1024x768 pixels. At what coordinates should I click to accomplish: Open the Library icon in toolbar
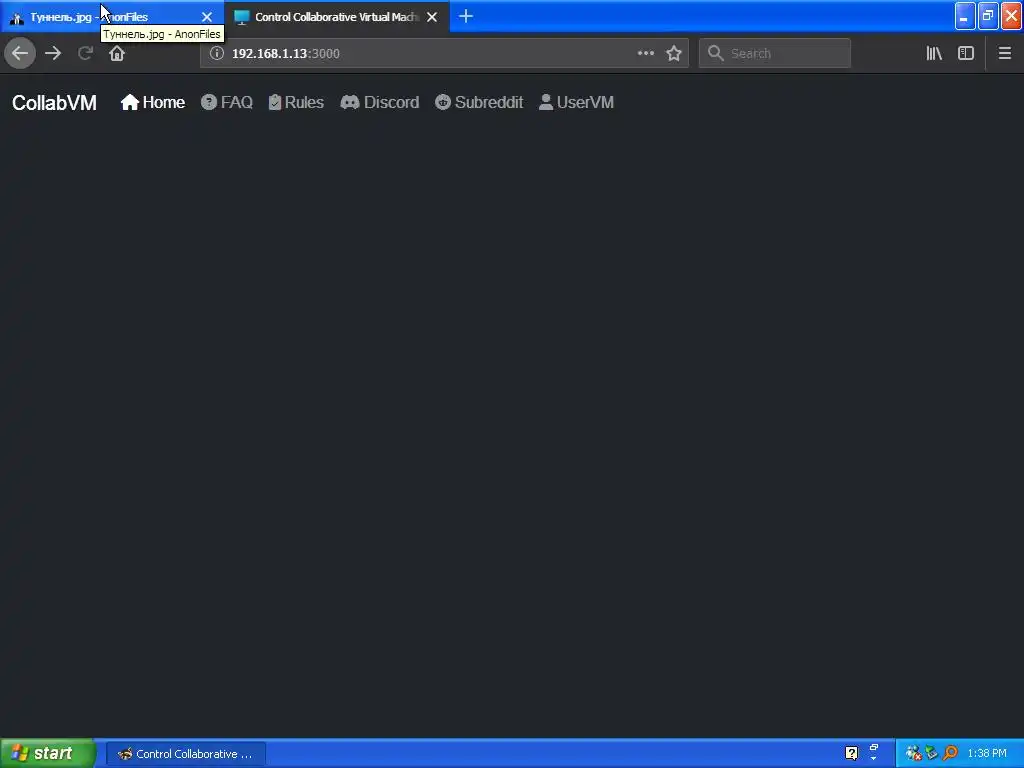934,53
